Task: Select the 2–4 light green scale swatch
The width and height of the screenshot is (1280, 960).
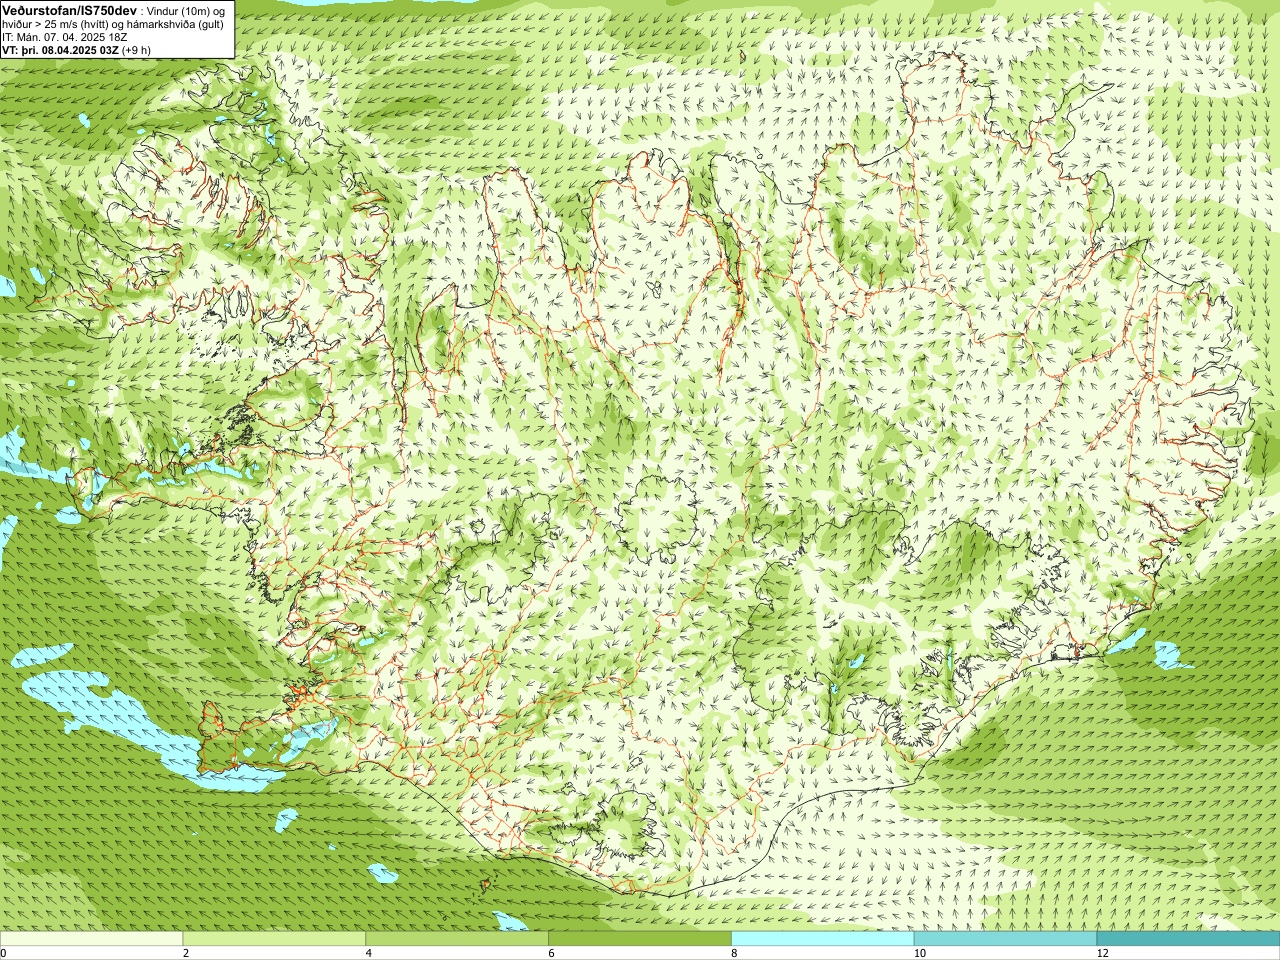Action: tap(274, 939)
